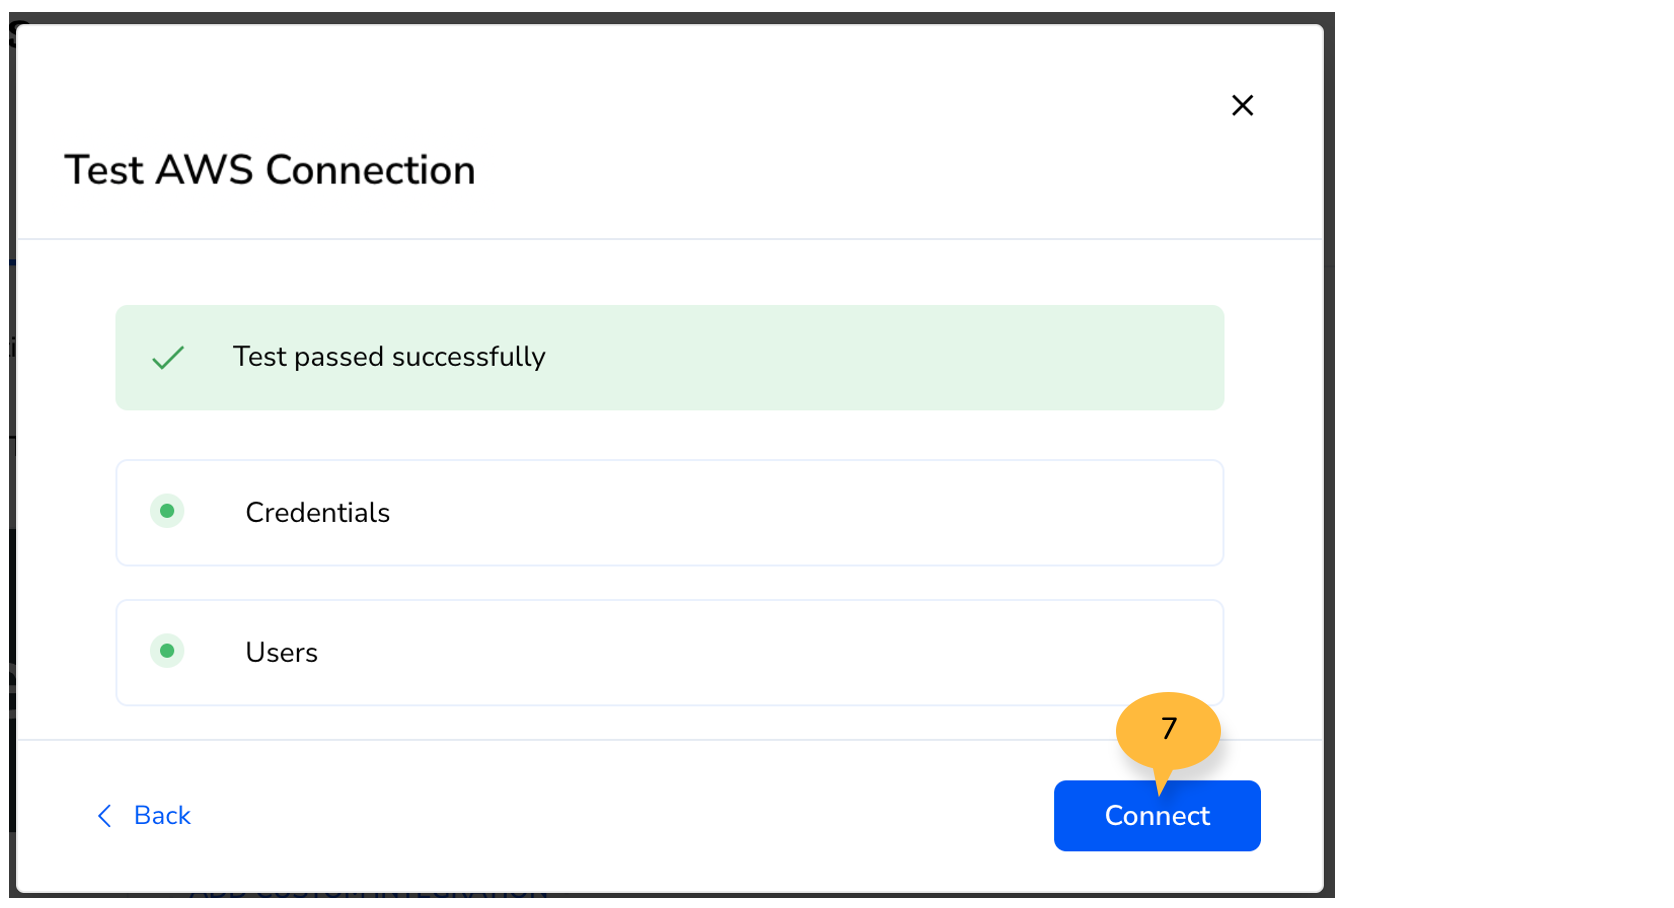Viewport: 1674px width, 908px height.
Task: Go back using the Back link
Action: 143,816
